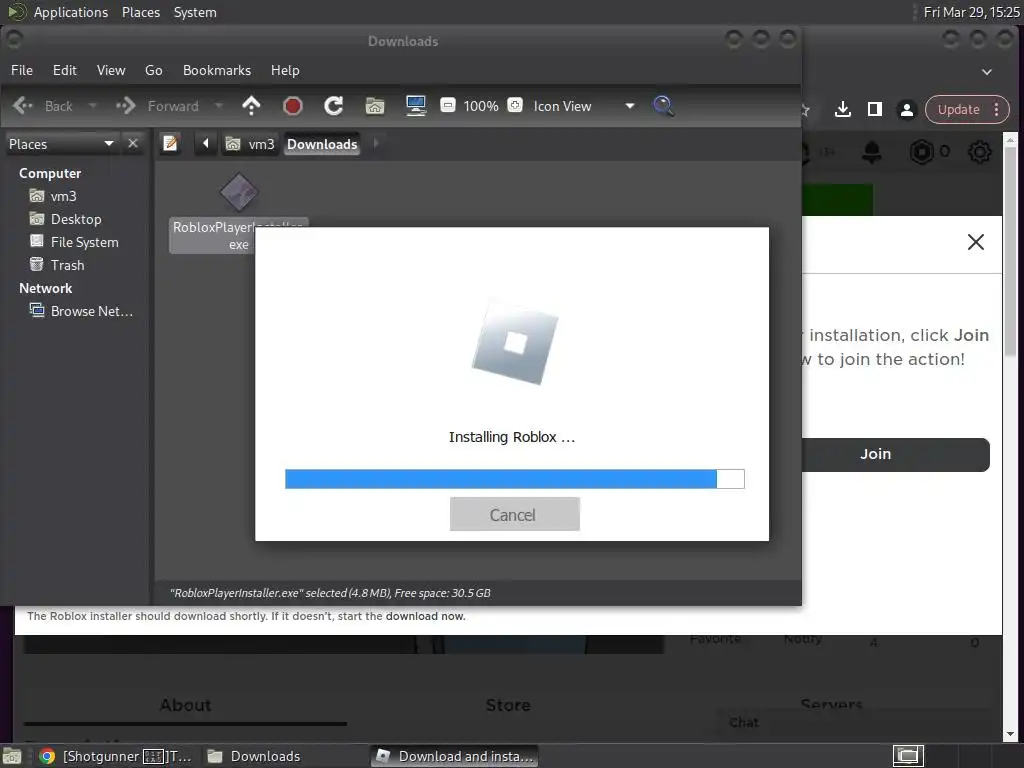Screen dimensions: 1024x768
Task: Select the Downloads path bar button
Action: click(322, 144)
